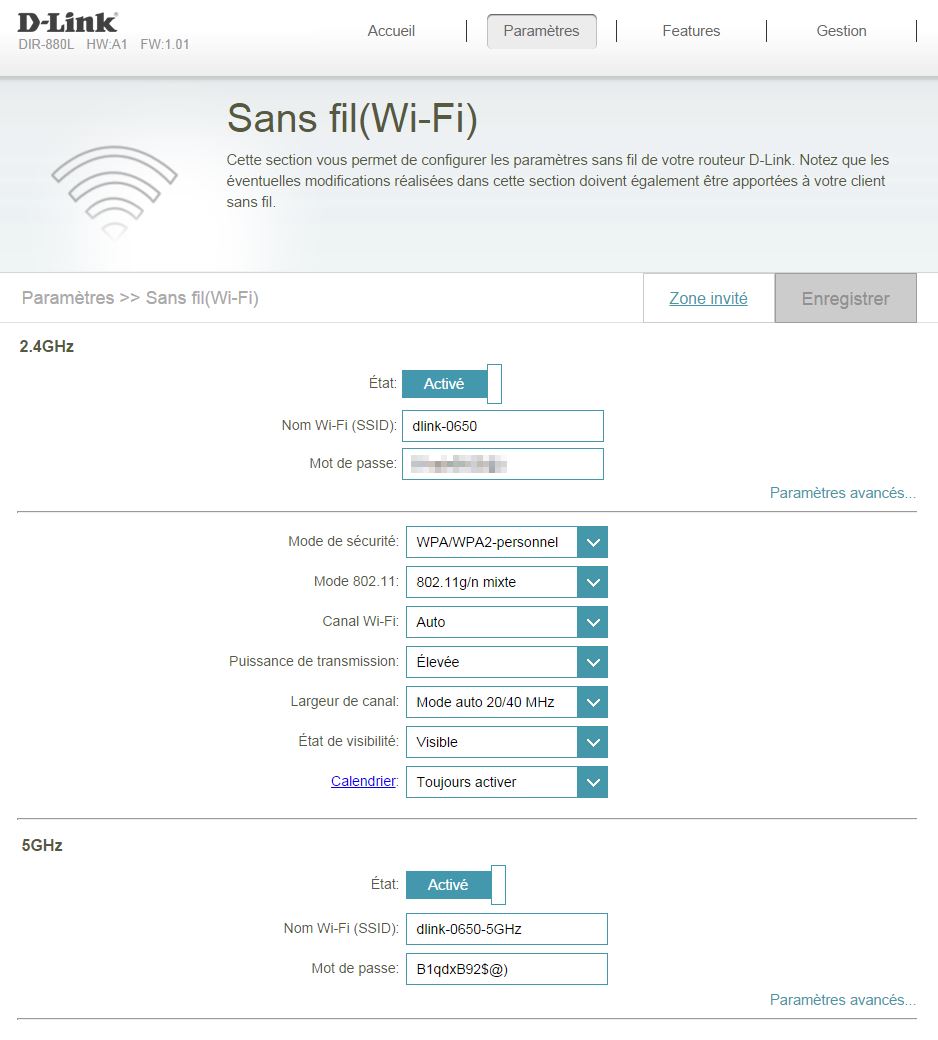This screenshot has width=938, height=1040.
Task: Go to the Accueil tab
Action: coord(391,31)
